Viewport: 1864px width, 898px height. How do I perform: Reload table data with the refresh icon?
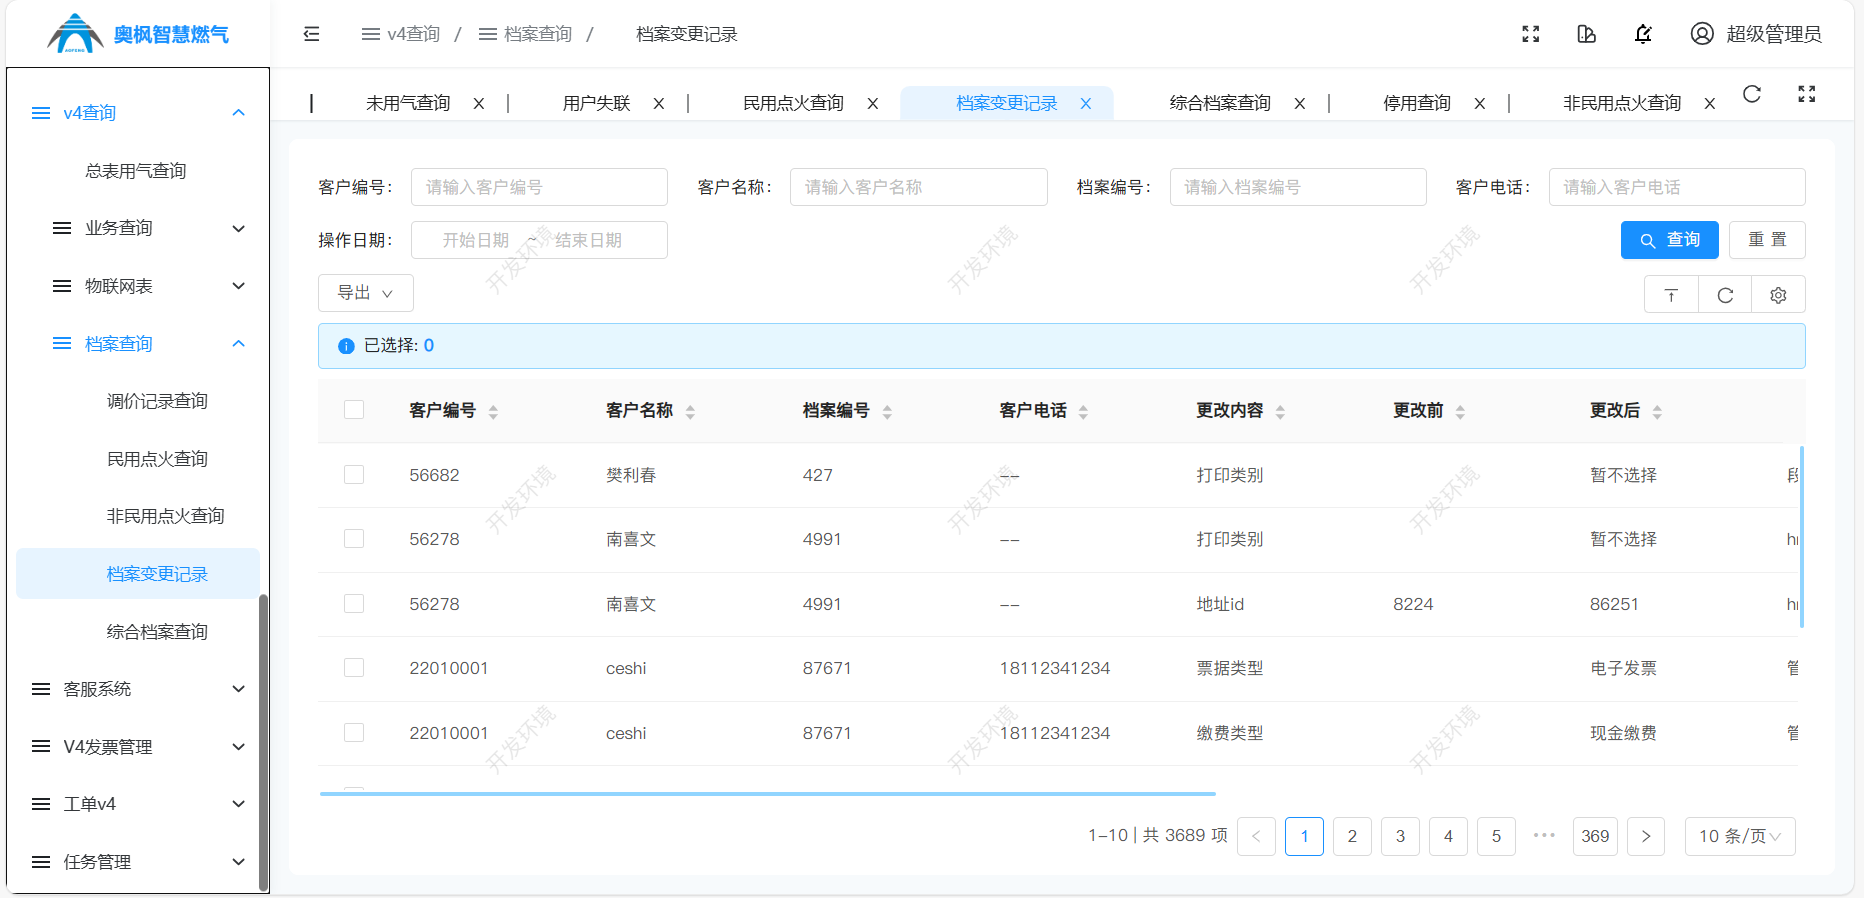coord(1725,295)
